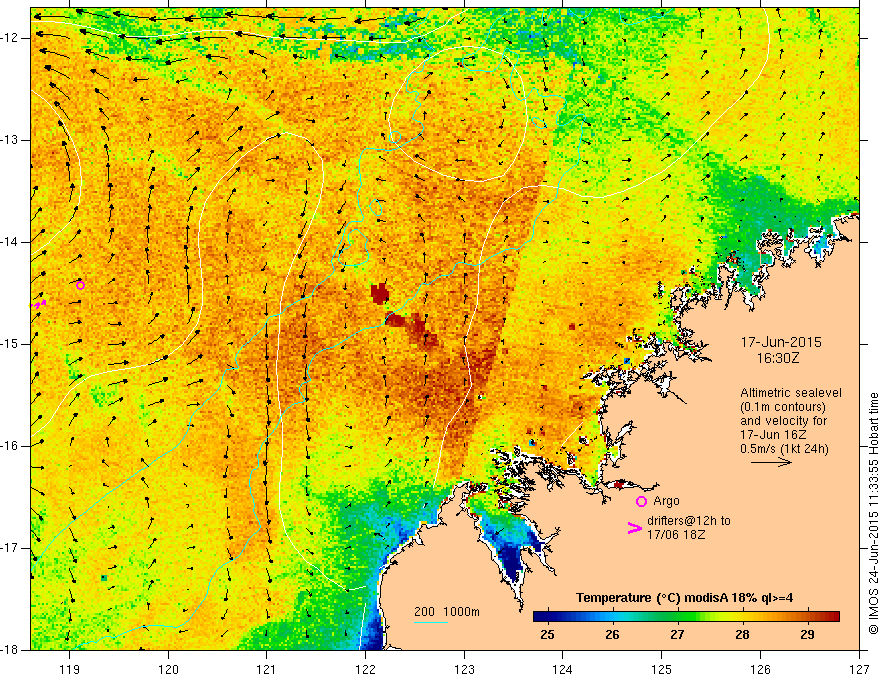This screenshot has width=880, height=680.
Task: Click the cyan isobath sample line under 200 1000m
Action: 430,622
